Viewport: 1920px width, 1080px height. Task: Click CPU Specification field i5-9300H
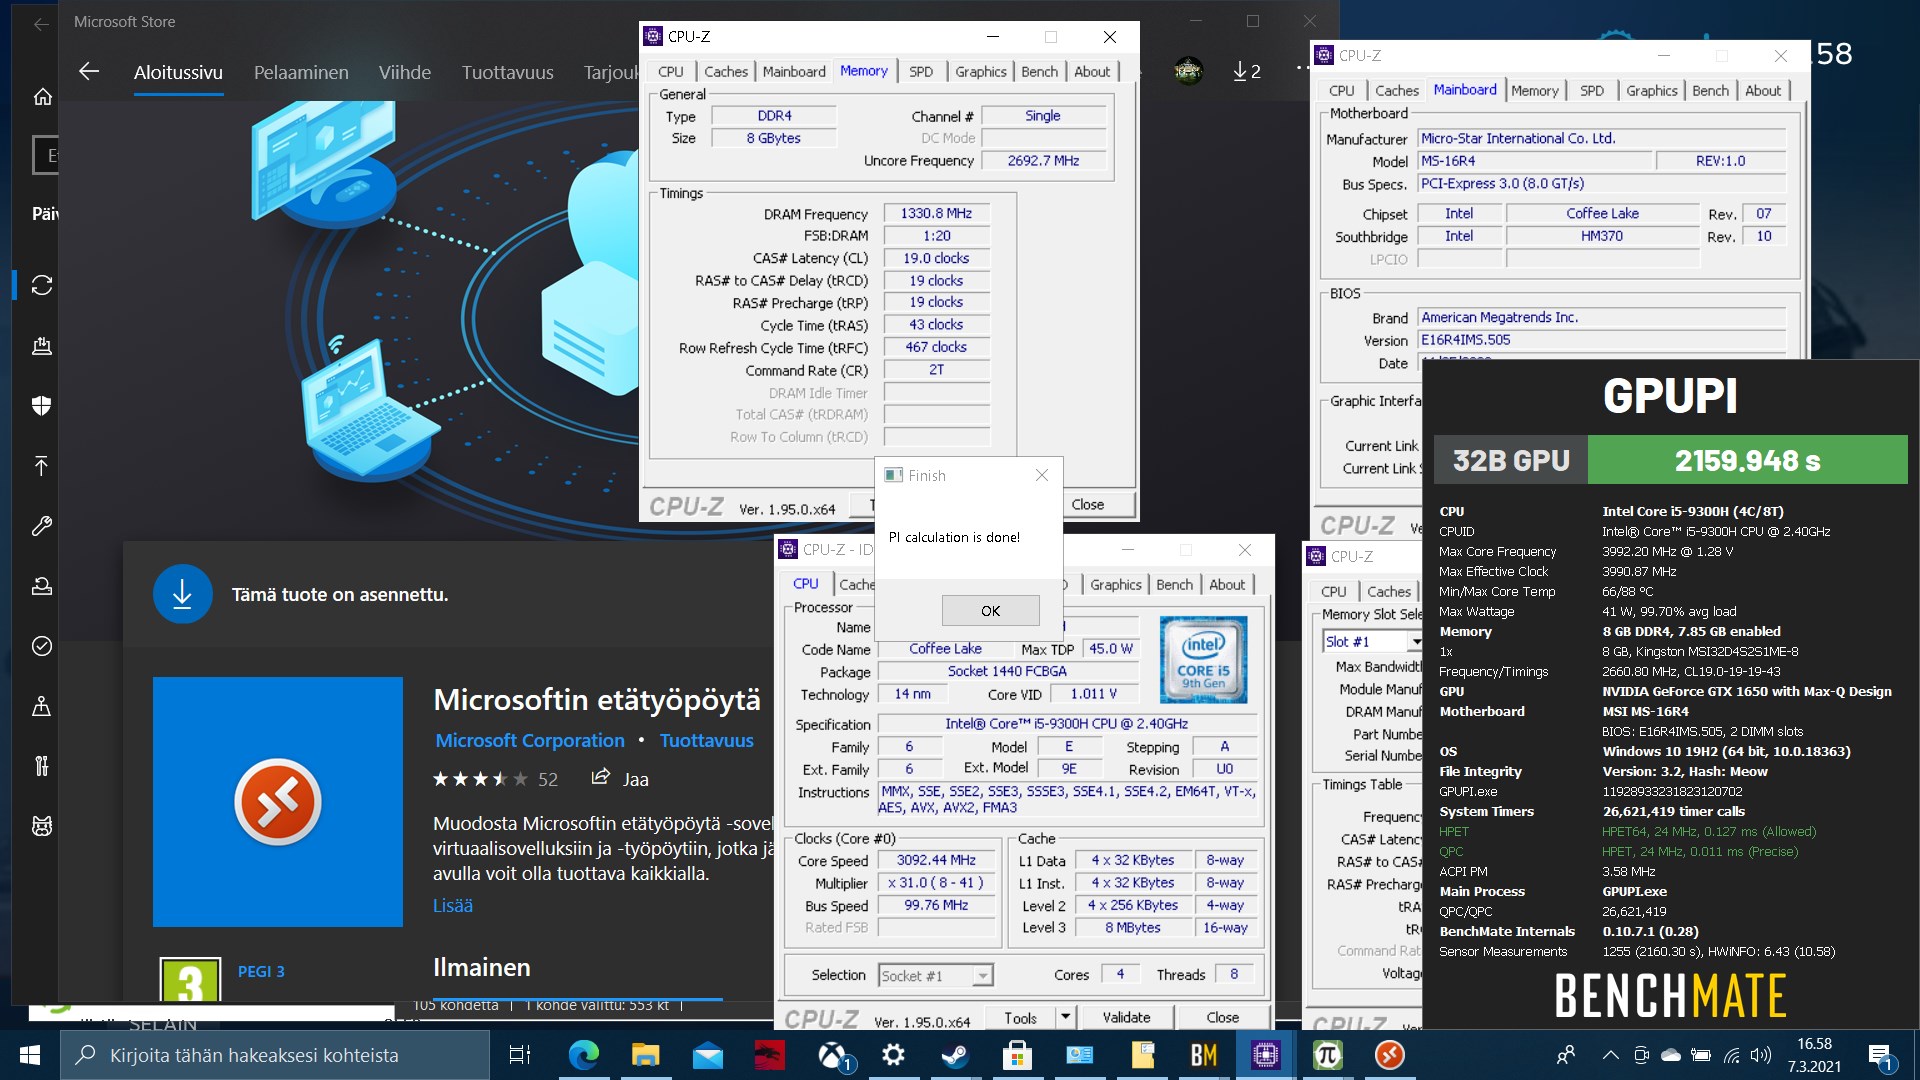pos(1066,724)
